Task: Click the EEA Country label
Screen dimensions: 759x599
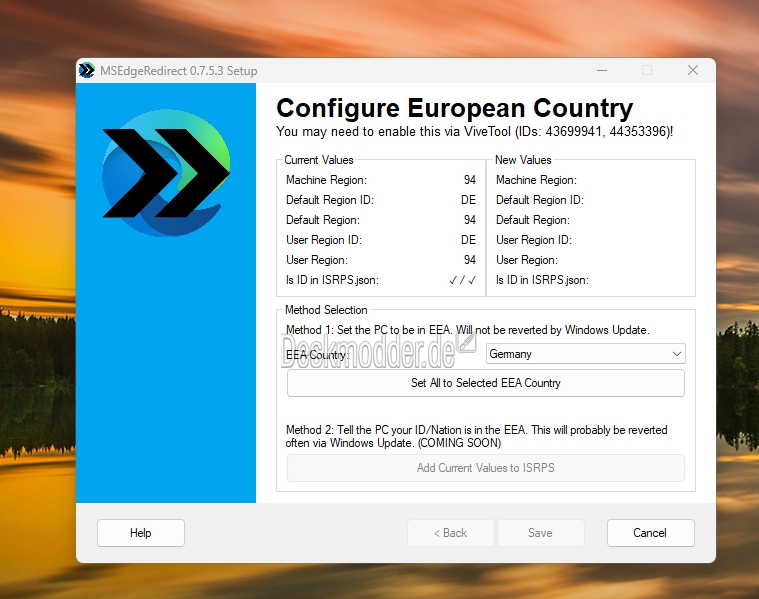Action: click(317, 355)
